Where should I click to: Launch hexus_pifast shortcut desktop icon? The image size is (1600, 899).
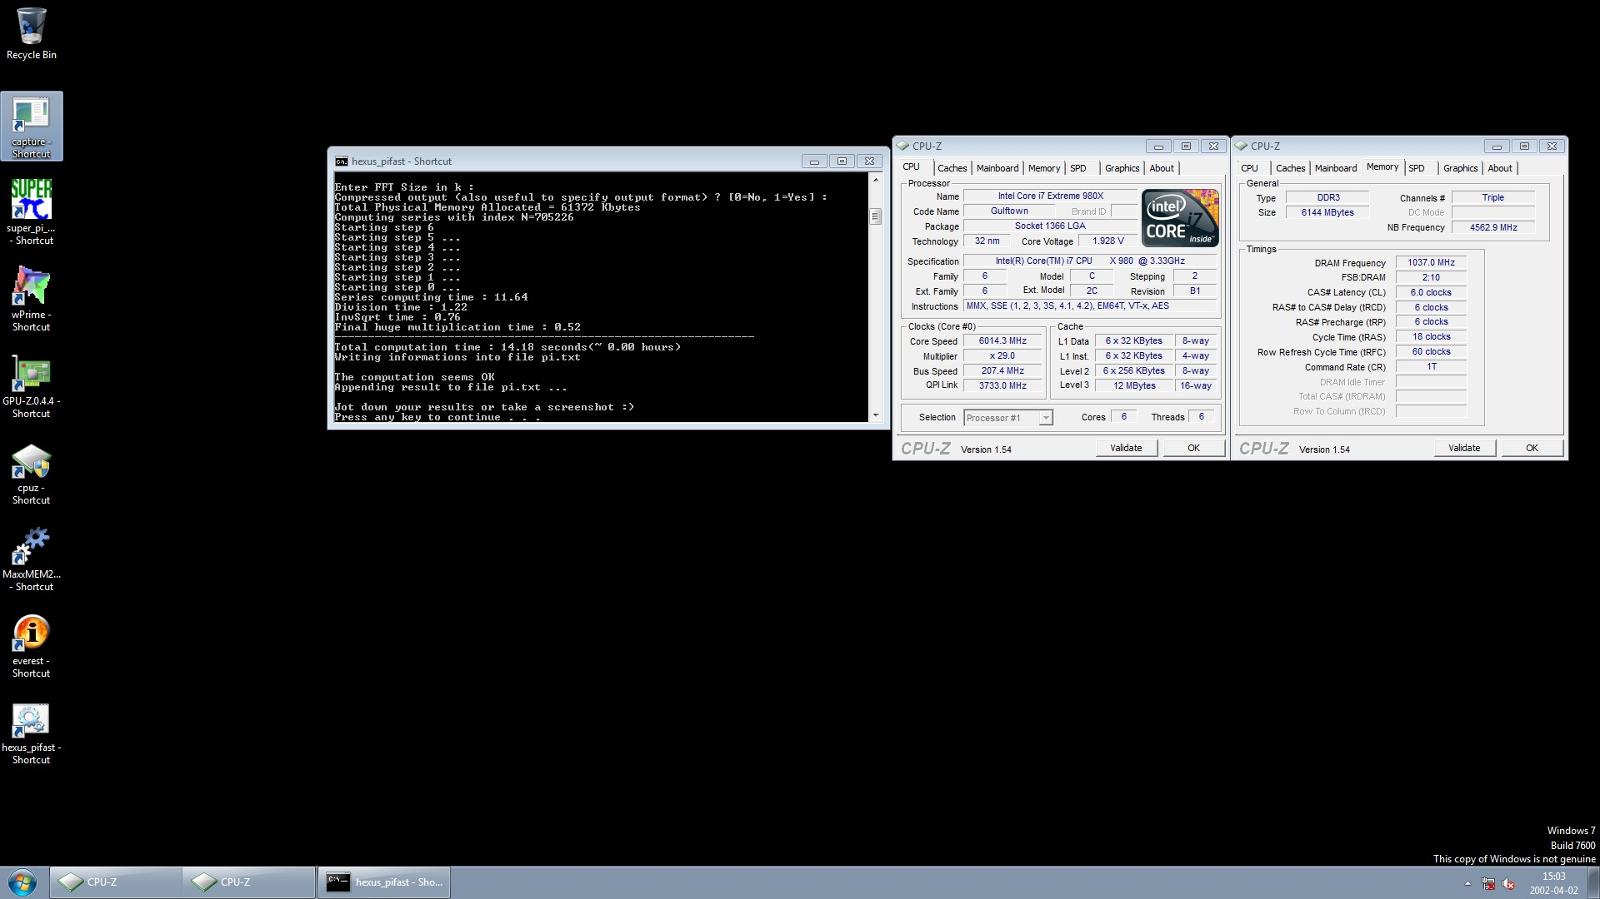point(31,732)
